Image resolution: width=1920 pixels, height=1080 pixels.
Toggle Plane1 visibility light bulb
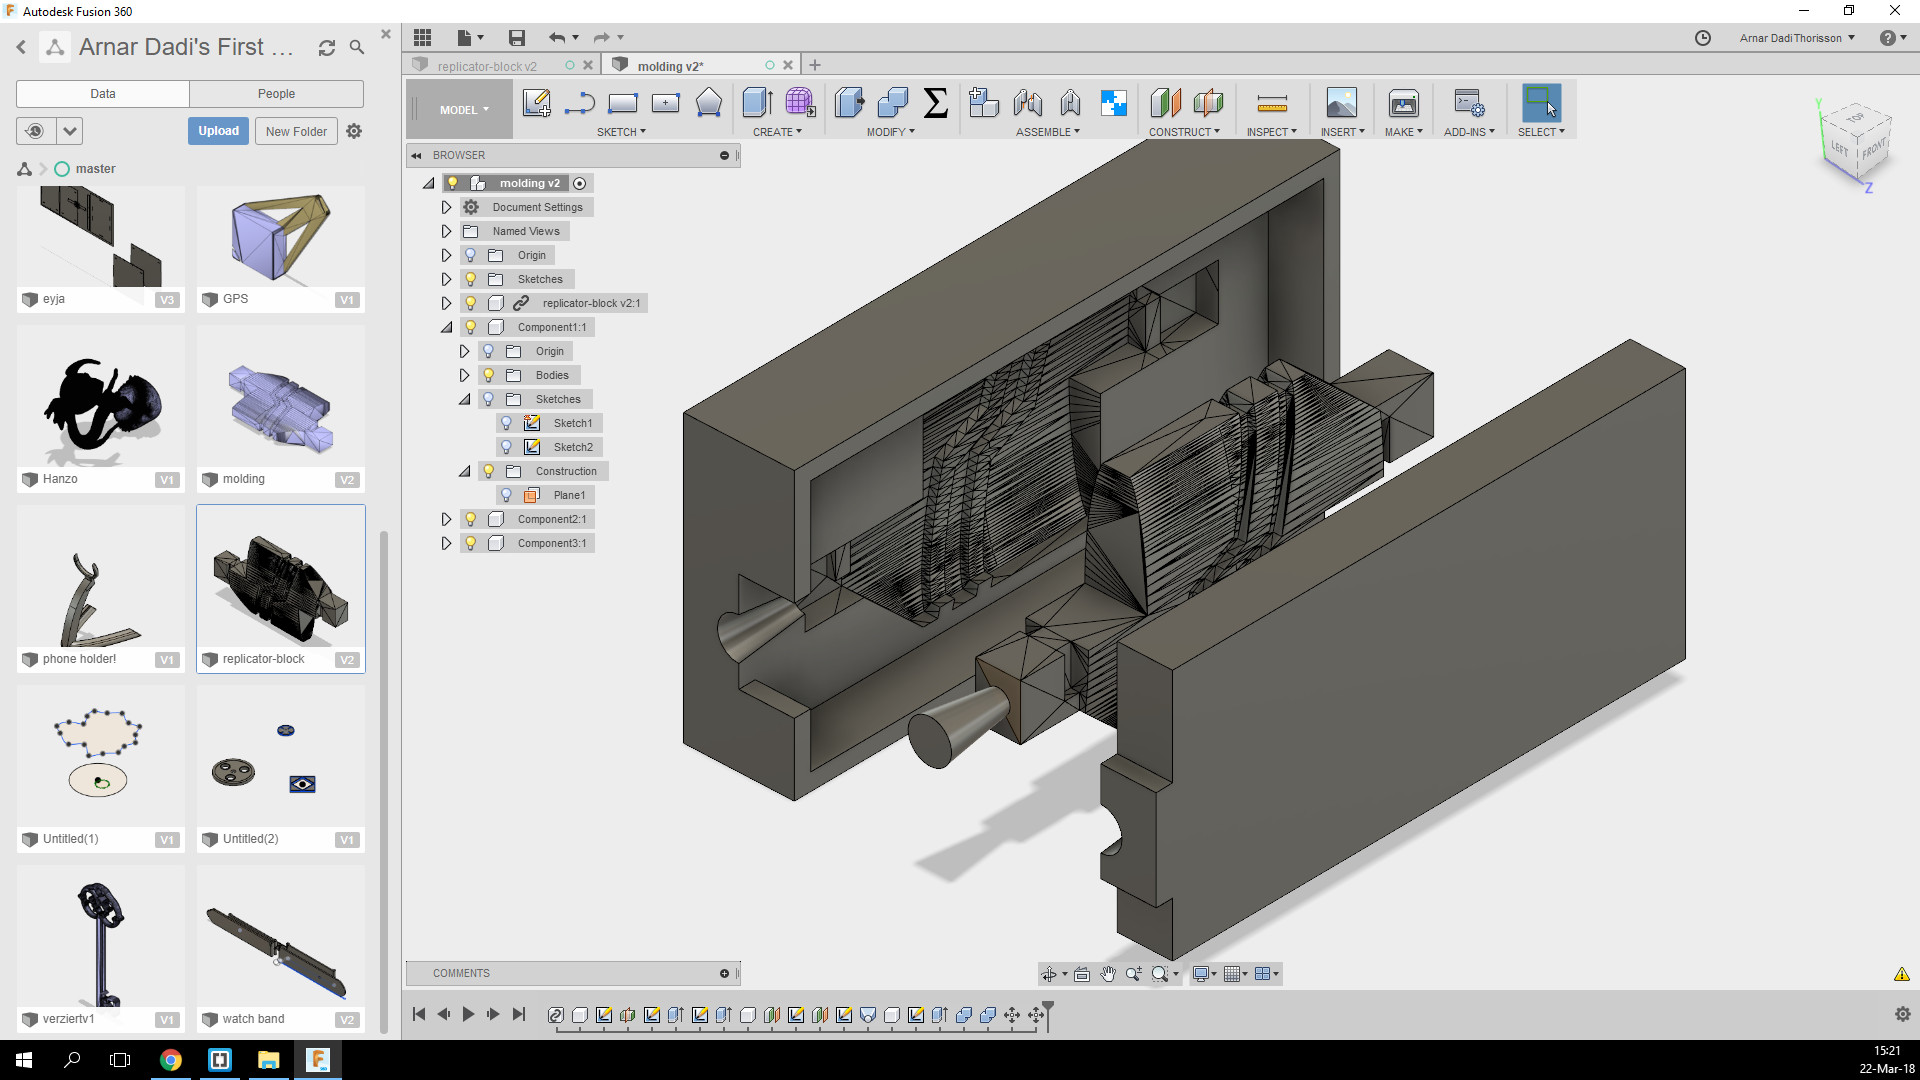[x=506, y=495]
